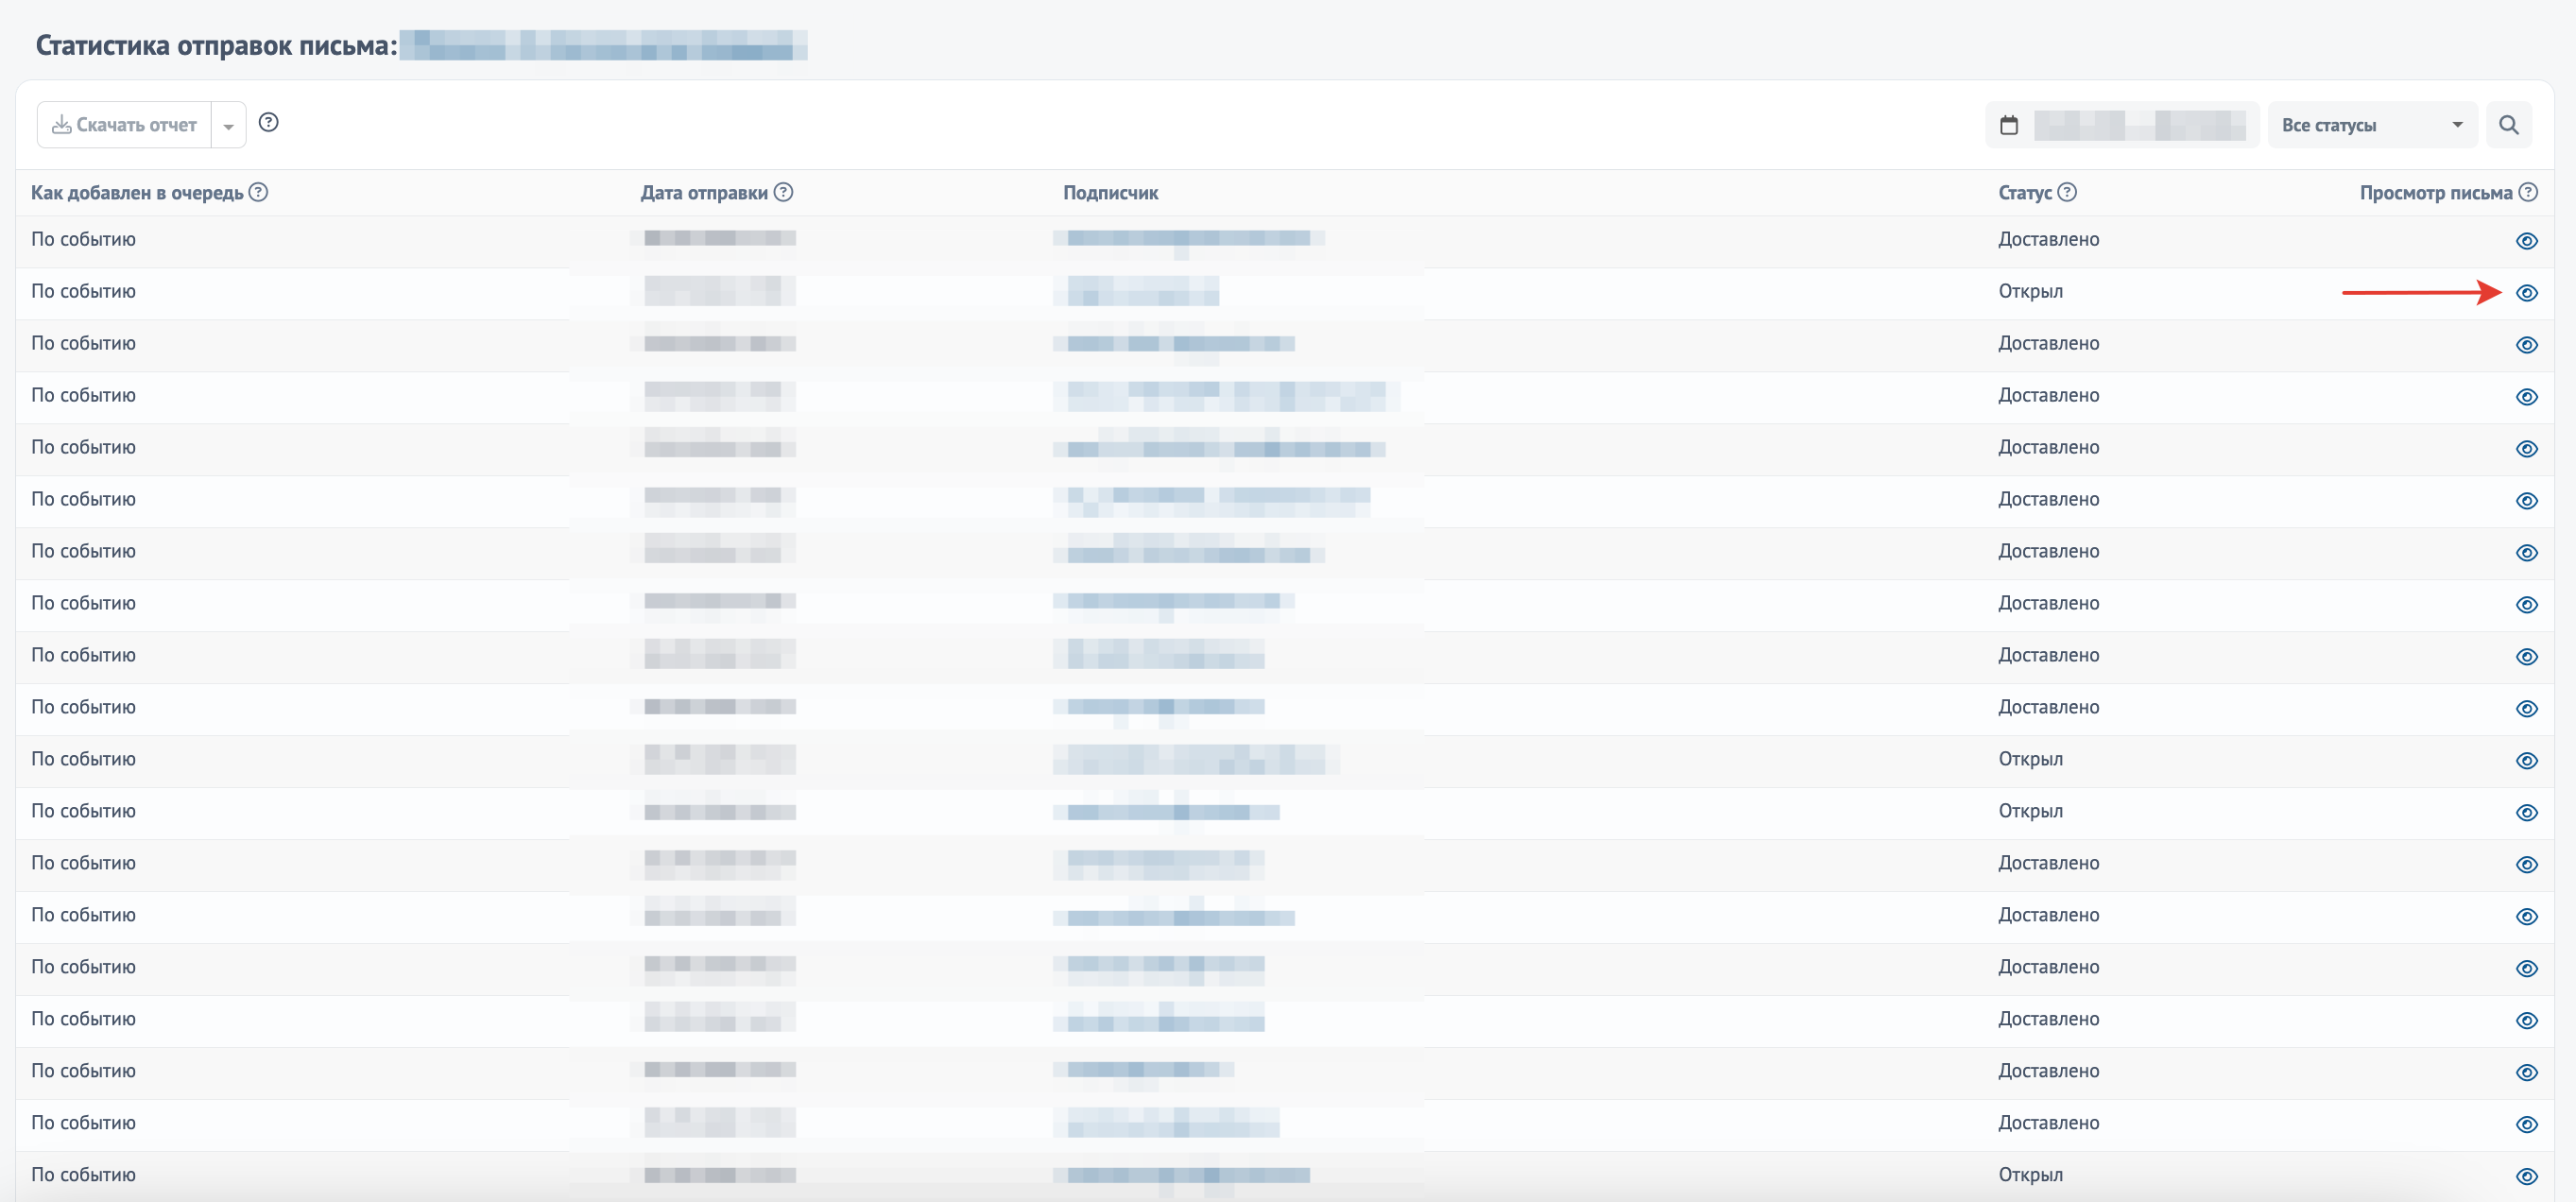The image size is (2576, 1202).
Task: Click the magnifier search button
Action: [2509, 125]
